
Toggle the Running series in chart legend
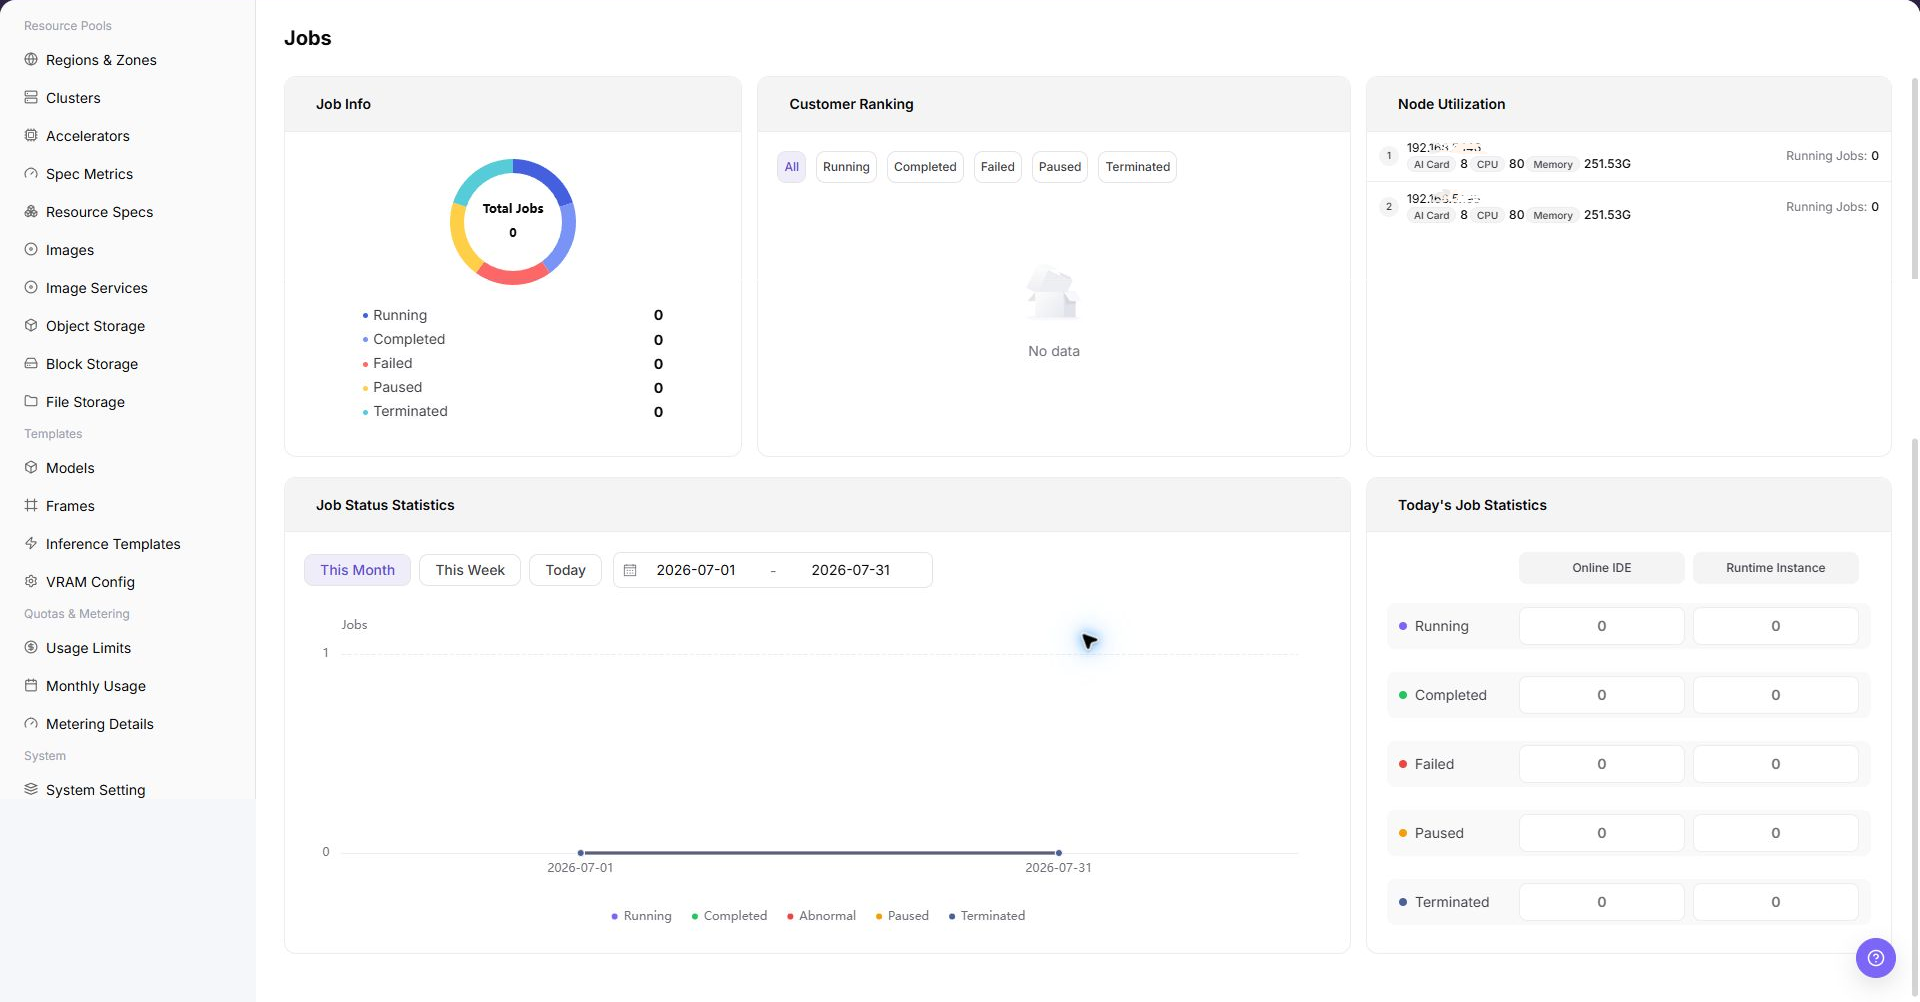click(641, 916)
